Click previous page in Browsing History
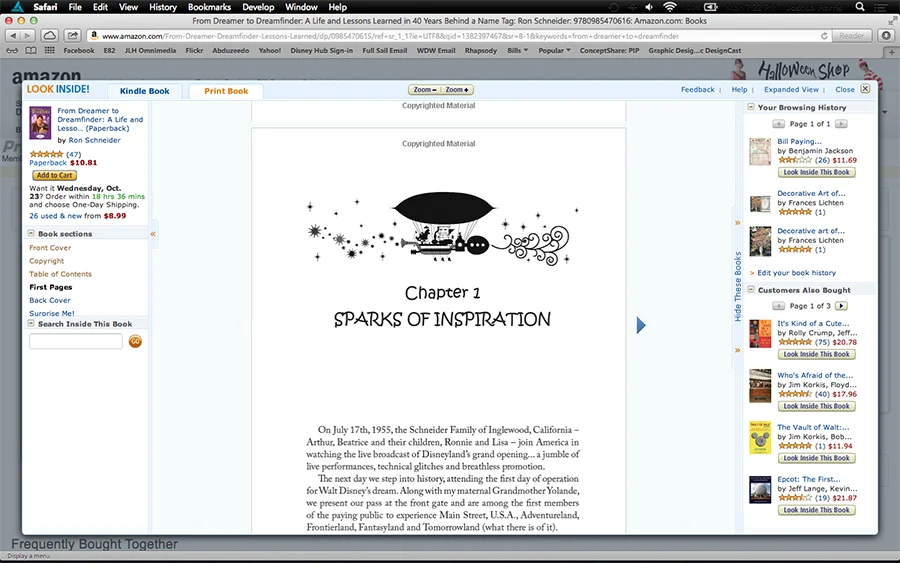900x563 pixels. (x=778, y=124)
